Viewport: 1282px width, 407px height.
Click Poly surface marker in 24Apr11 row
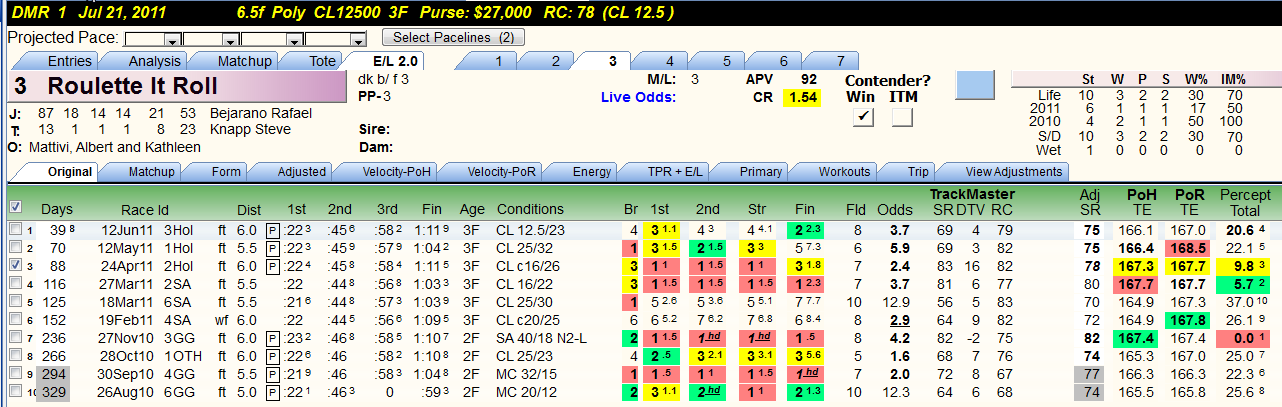tap(272, 266)
